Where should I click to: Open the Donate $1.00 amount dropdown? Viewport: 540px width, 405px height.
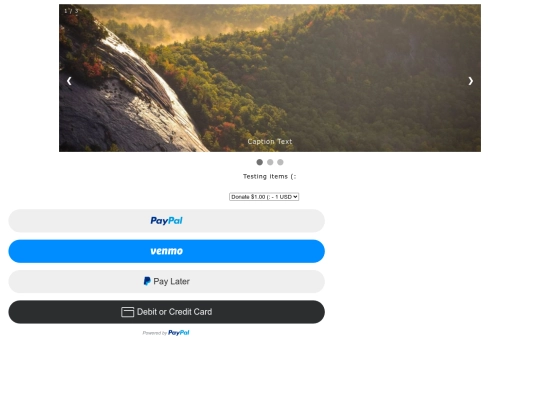[264, 197]
